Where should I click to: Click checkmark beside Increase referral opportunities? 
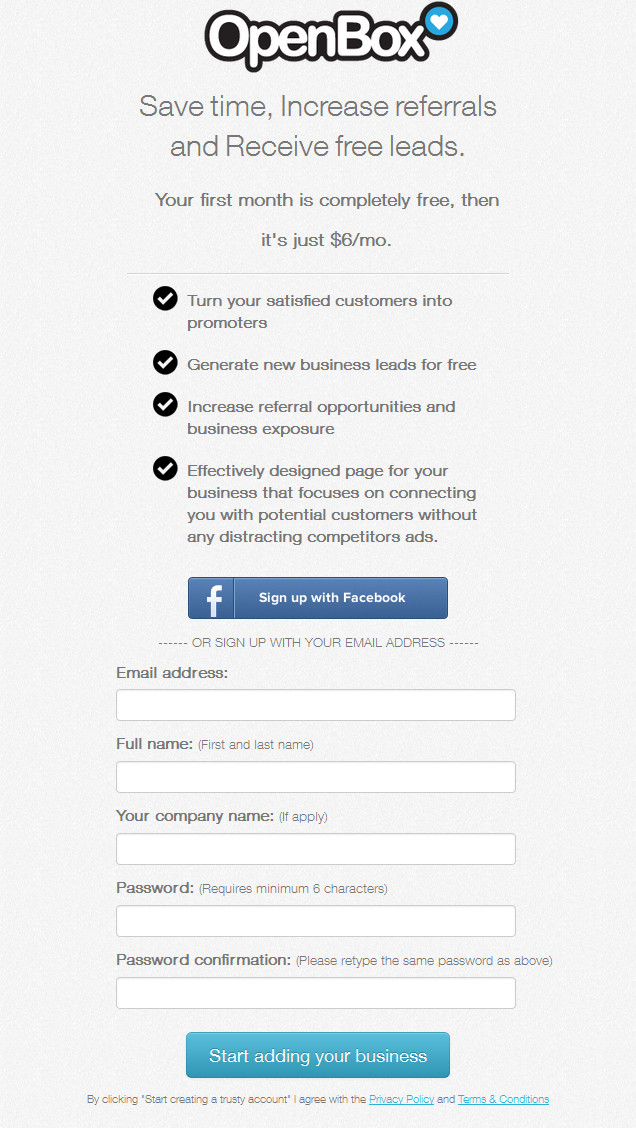point(165,404)
